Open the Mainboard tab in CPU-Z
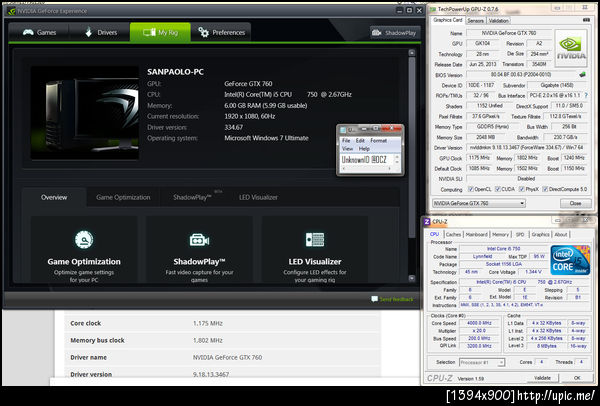Image resolution: width=600 pixels, height=406 pixels. tap(476, 235)
